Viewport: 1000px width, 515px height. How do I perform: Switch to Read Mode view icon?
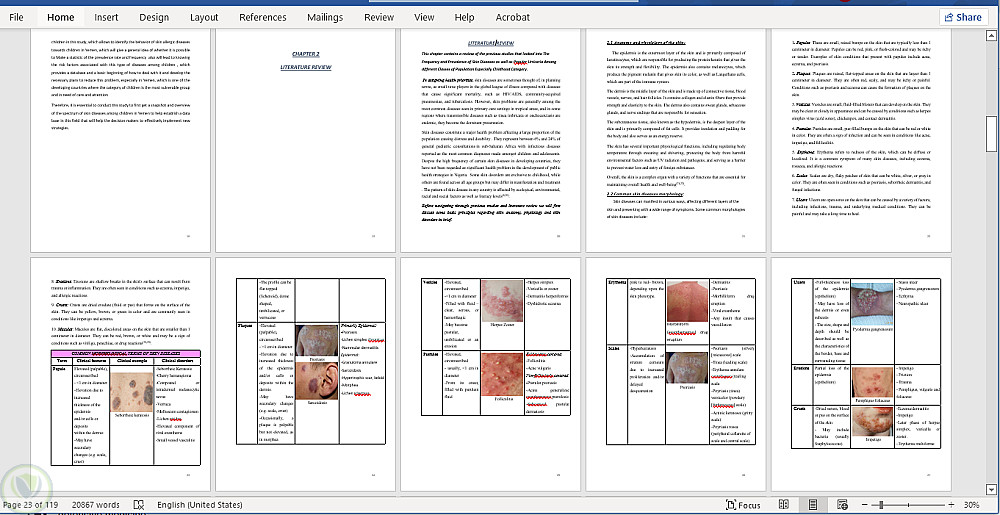pyautogui.click(x=784, y=505)
